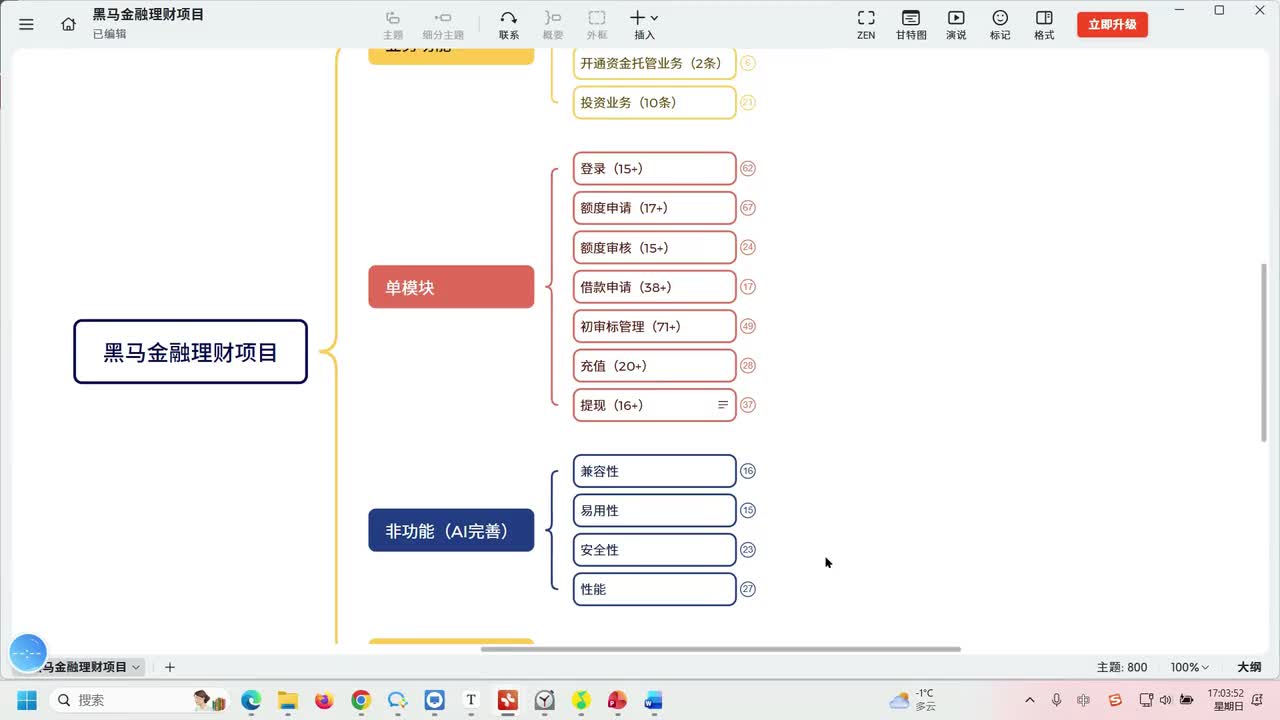The image size is (1280, 720).
Task: Expand 易用性 branch via the 15 badge
Action: click(x=748, y=510)
